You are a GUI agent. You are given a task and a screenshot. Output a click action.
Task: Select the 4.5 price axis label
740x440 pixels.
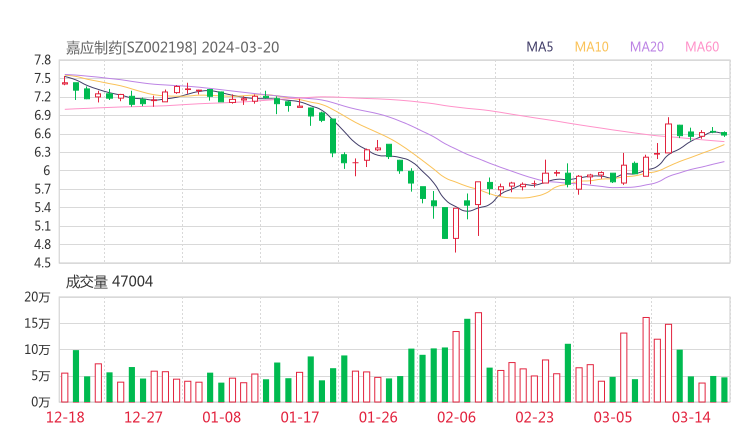click(x=42, y=263)
